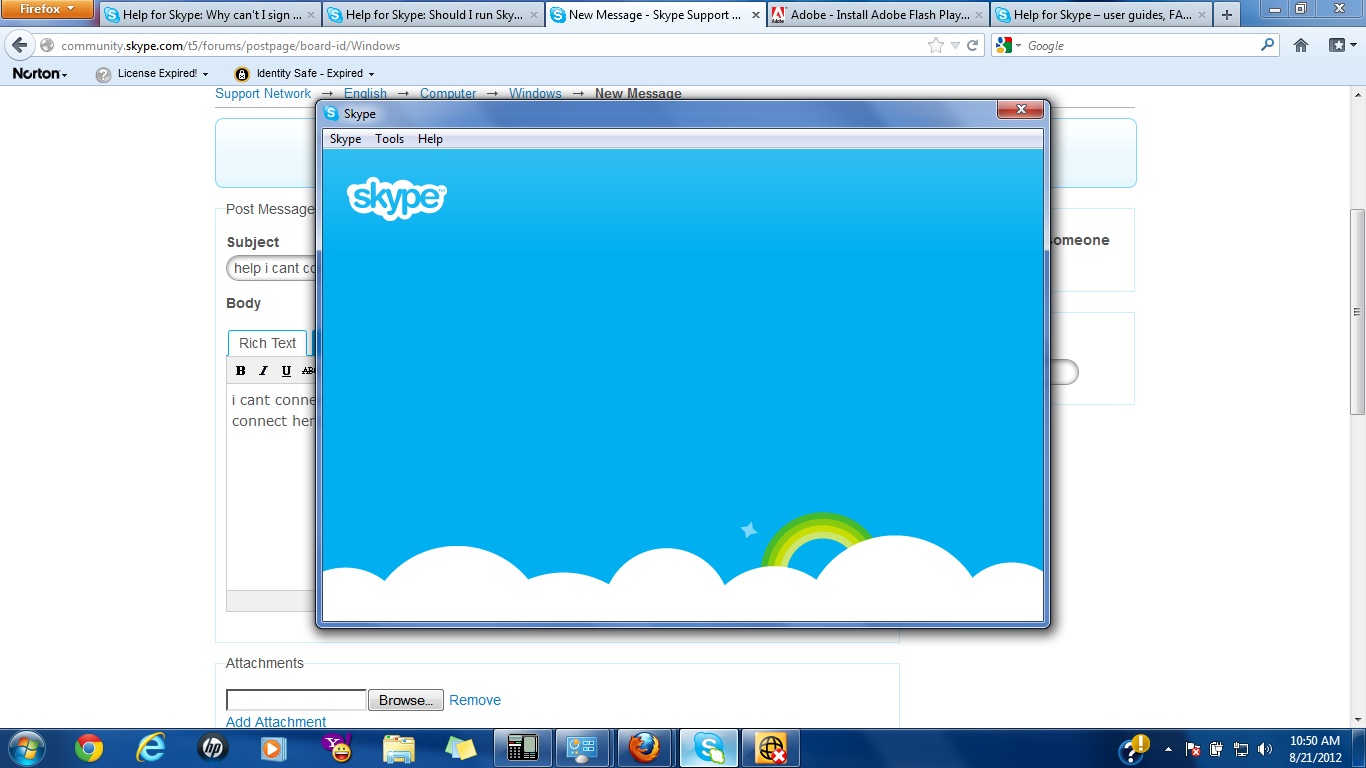
Task: Click the battery power tray icon
Action: pyautogui.click(x=1217, y=749)
